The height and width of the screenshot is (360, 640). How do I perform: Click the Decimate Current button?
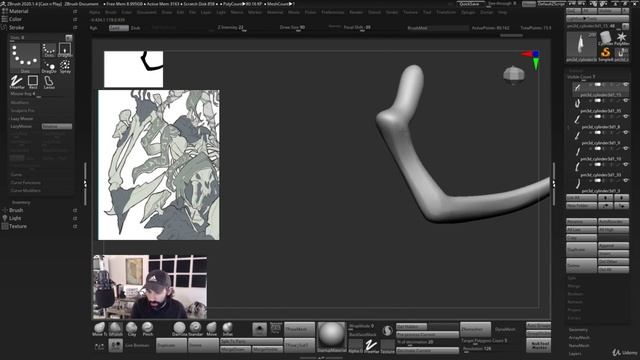(x=427, y=351)
